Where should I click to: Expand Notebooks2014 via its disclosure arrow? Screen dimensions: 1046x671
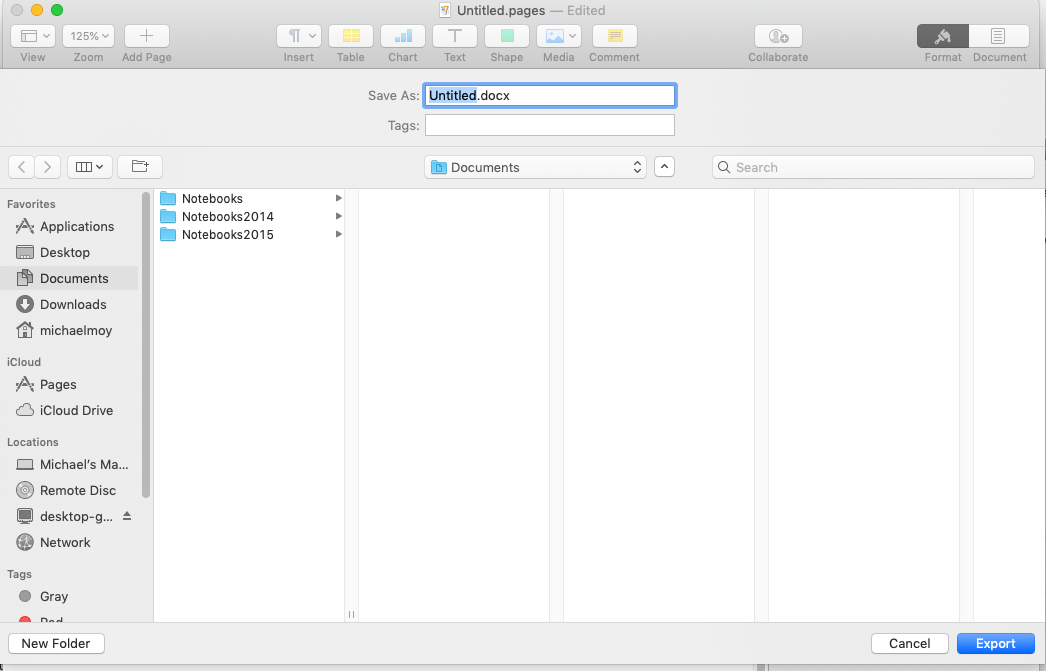click(338, 216)
